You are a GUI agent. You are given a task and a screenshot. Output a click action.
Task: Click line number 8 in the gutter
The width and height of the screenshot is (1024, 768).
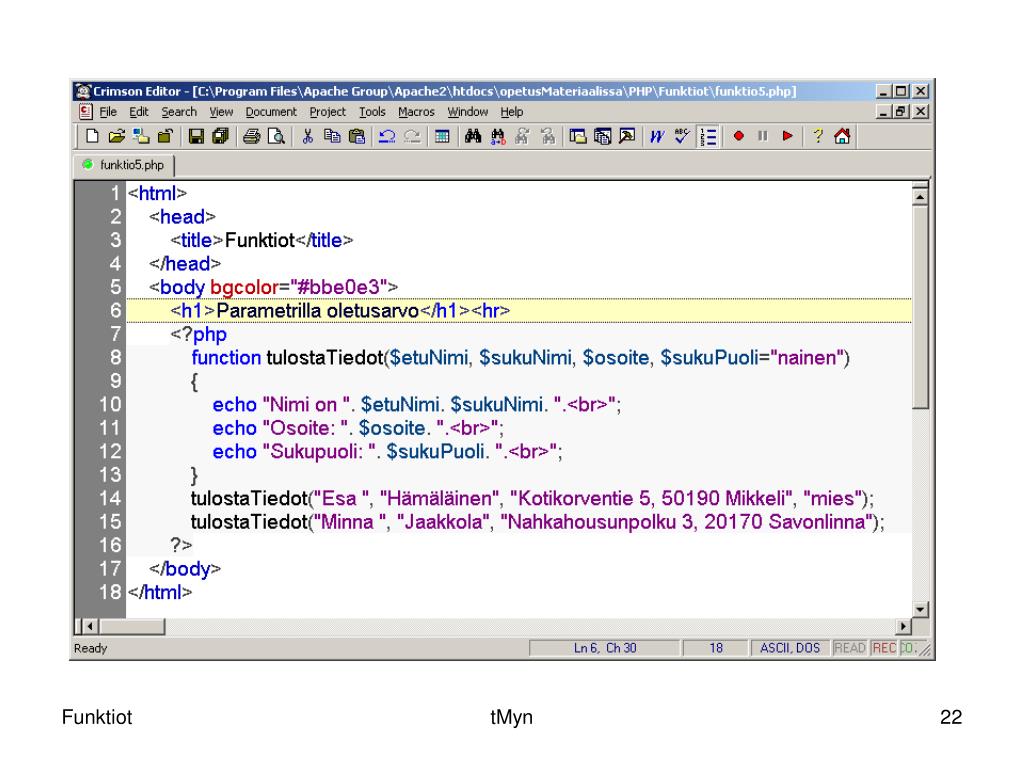pos(116,358)
